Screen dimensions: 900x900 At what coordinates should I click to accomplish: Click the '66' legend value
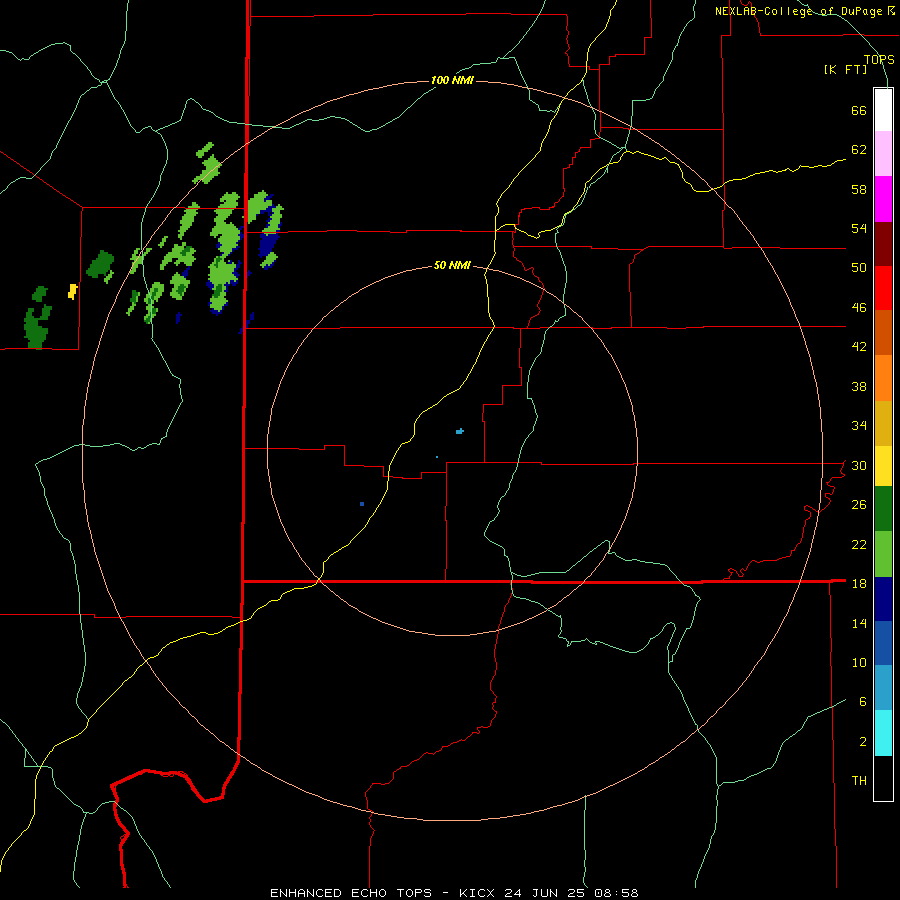pos(859,111)
